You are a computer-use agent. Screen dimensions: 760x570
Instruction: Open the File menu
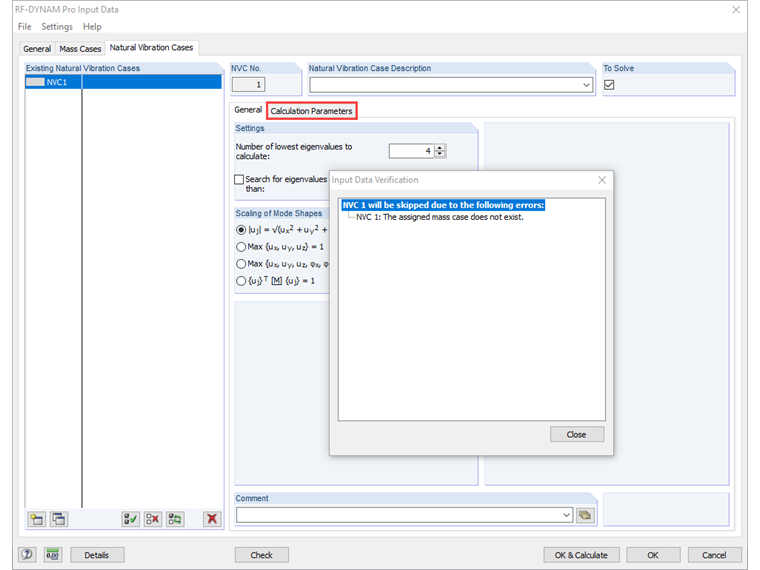pyautogui.click(x=24, y=27)
